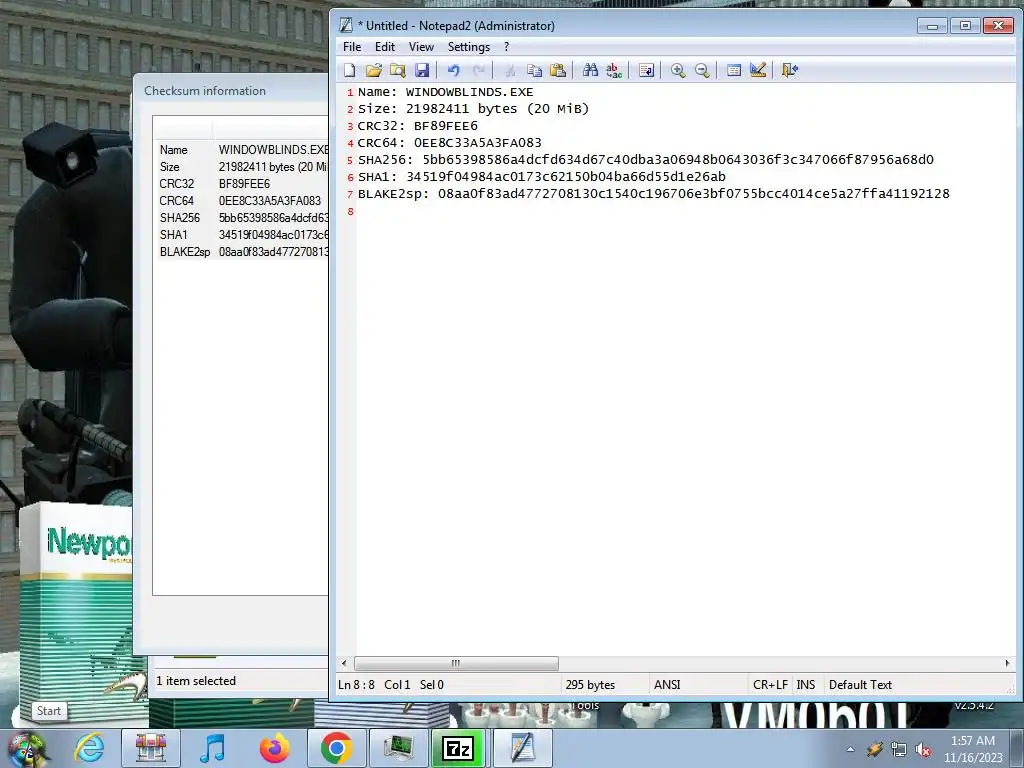Click the line starting with SHA256:
This screenshot has width=1024, height=768.
[x=646, y=160]
